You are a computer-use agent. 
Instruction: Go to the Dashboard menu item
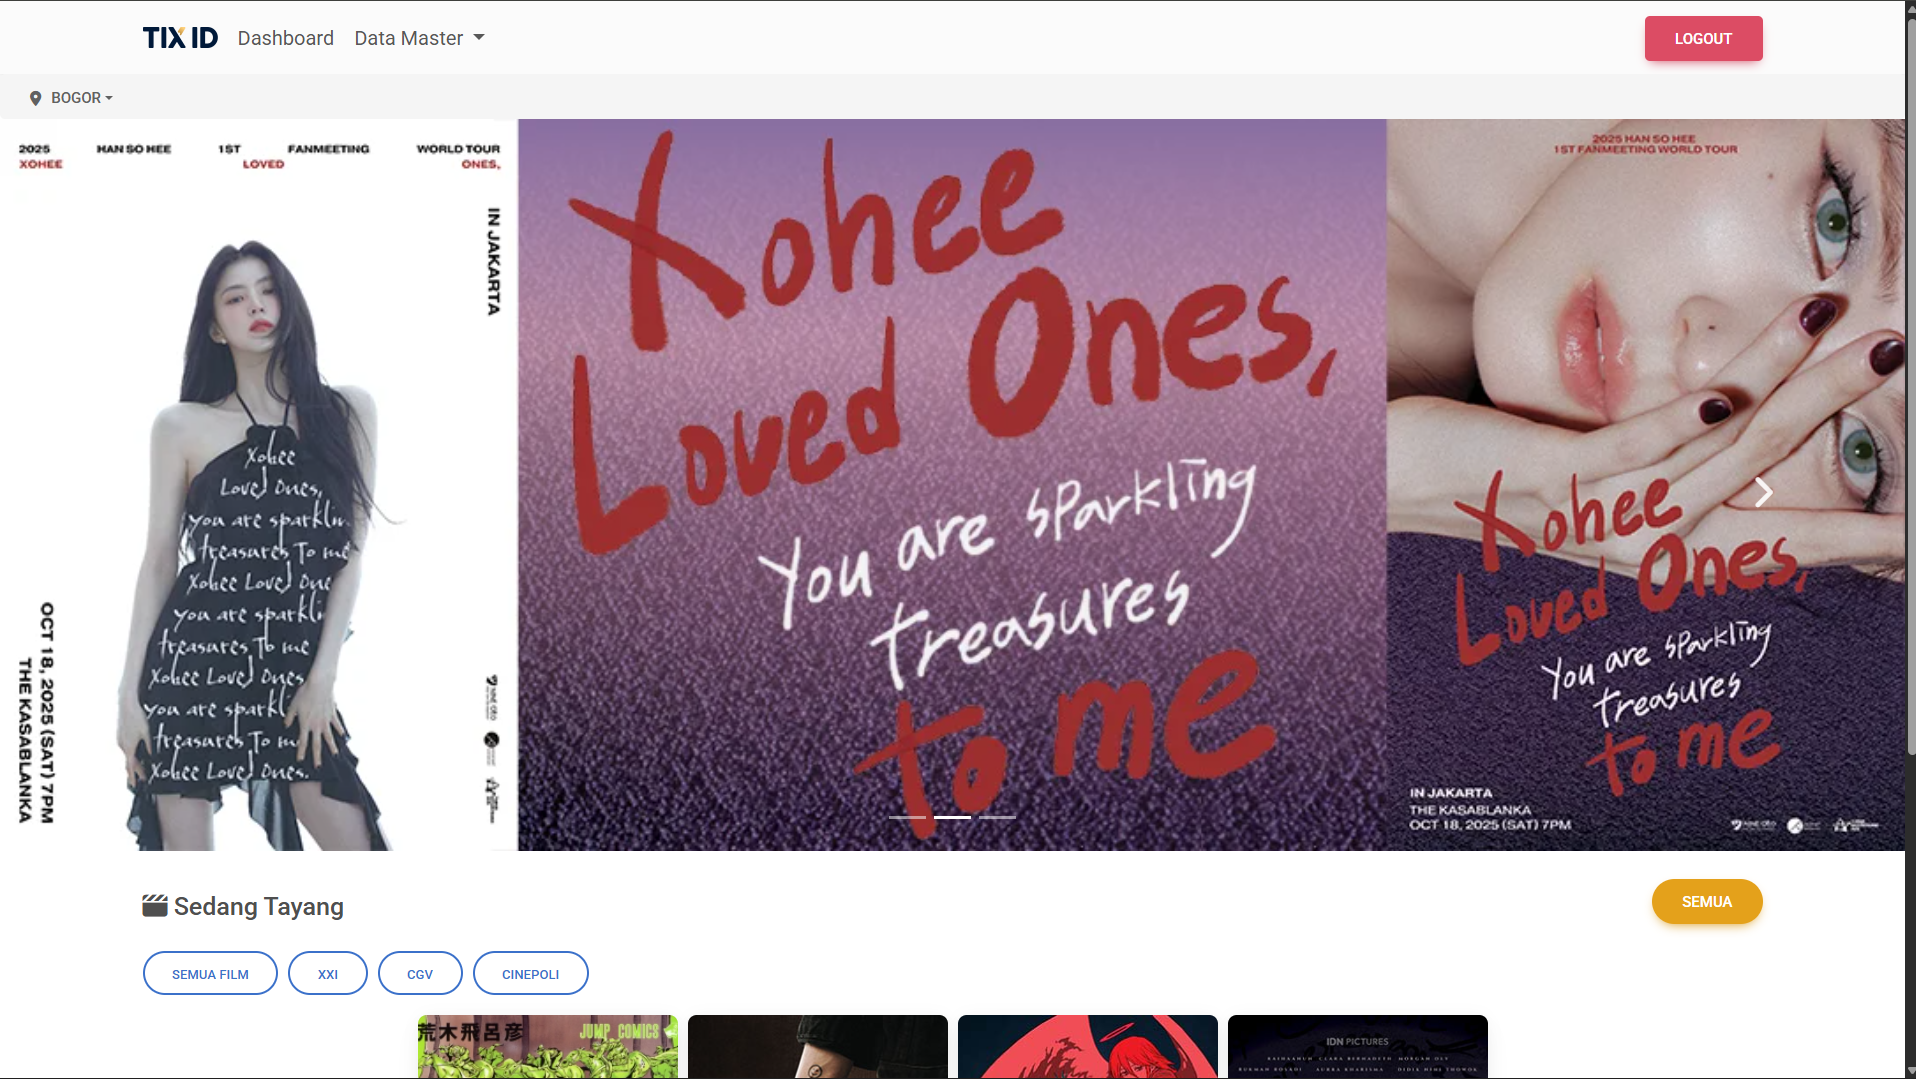(x=285, y=38)
